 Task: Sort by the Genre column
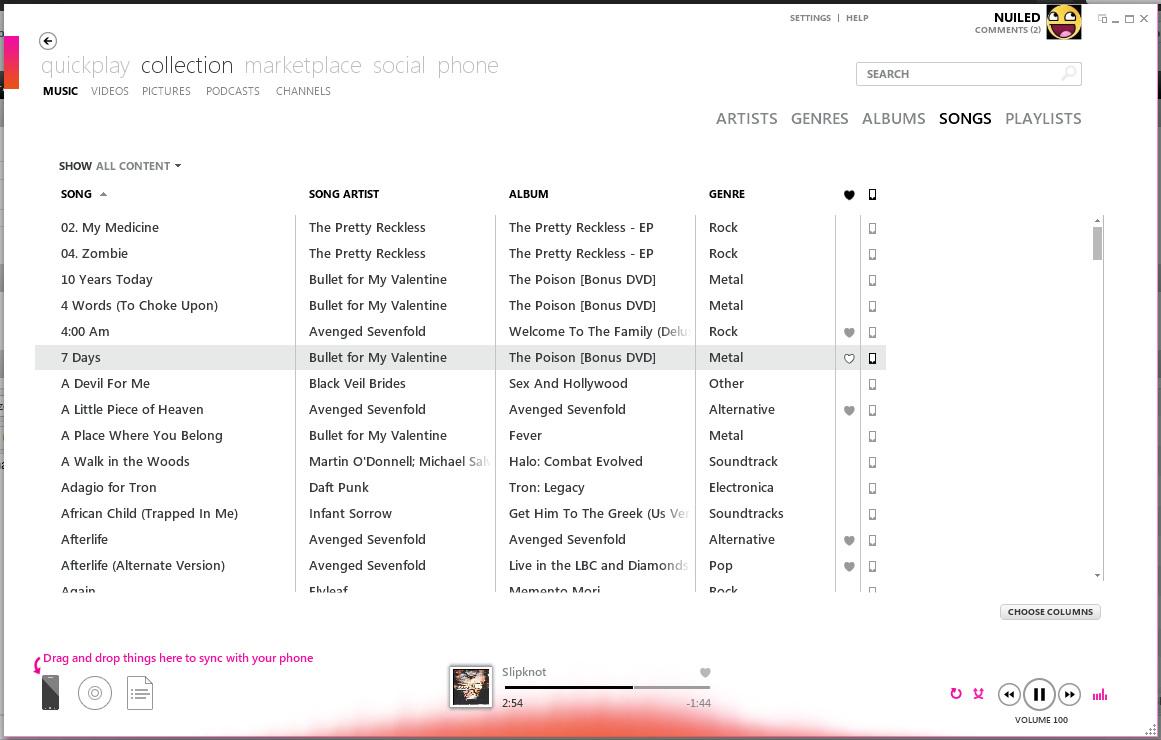(x=727, y=194)
